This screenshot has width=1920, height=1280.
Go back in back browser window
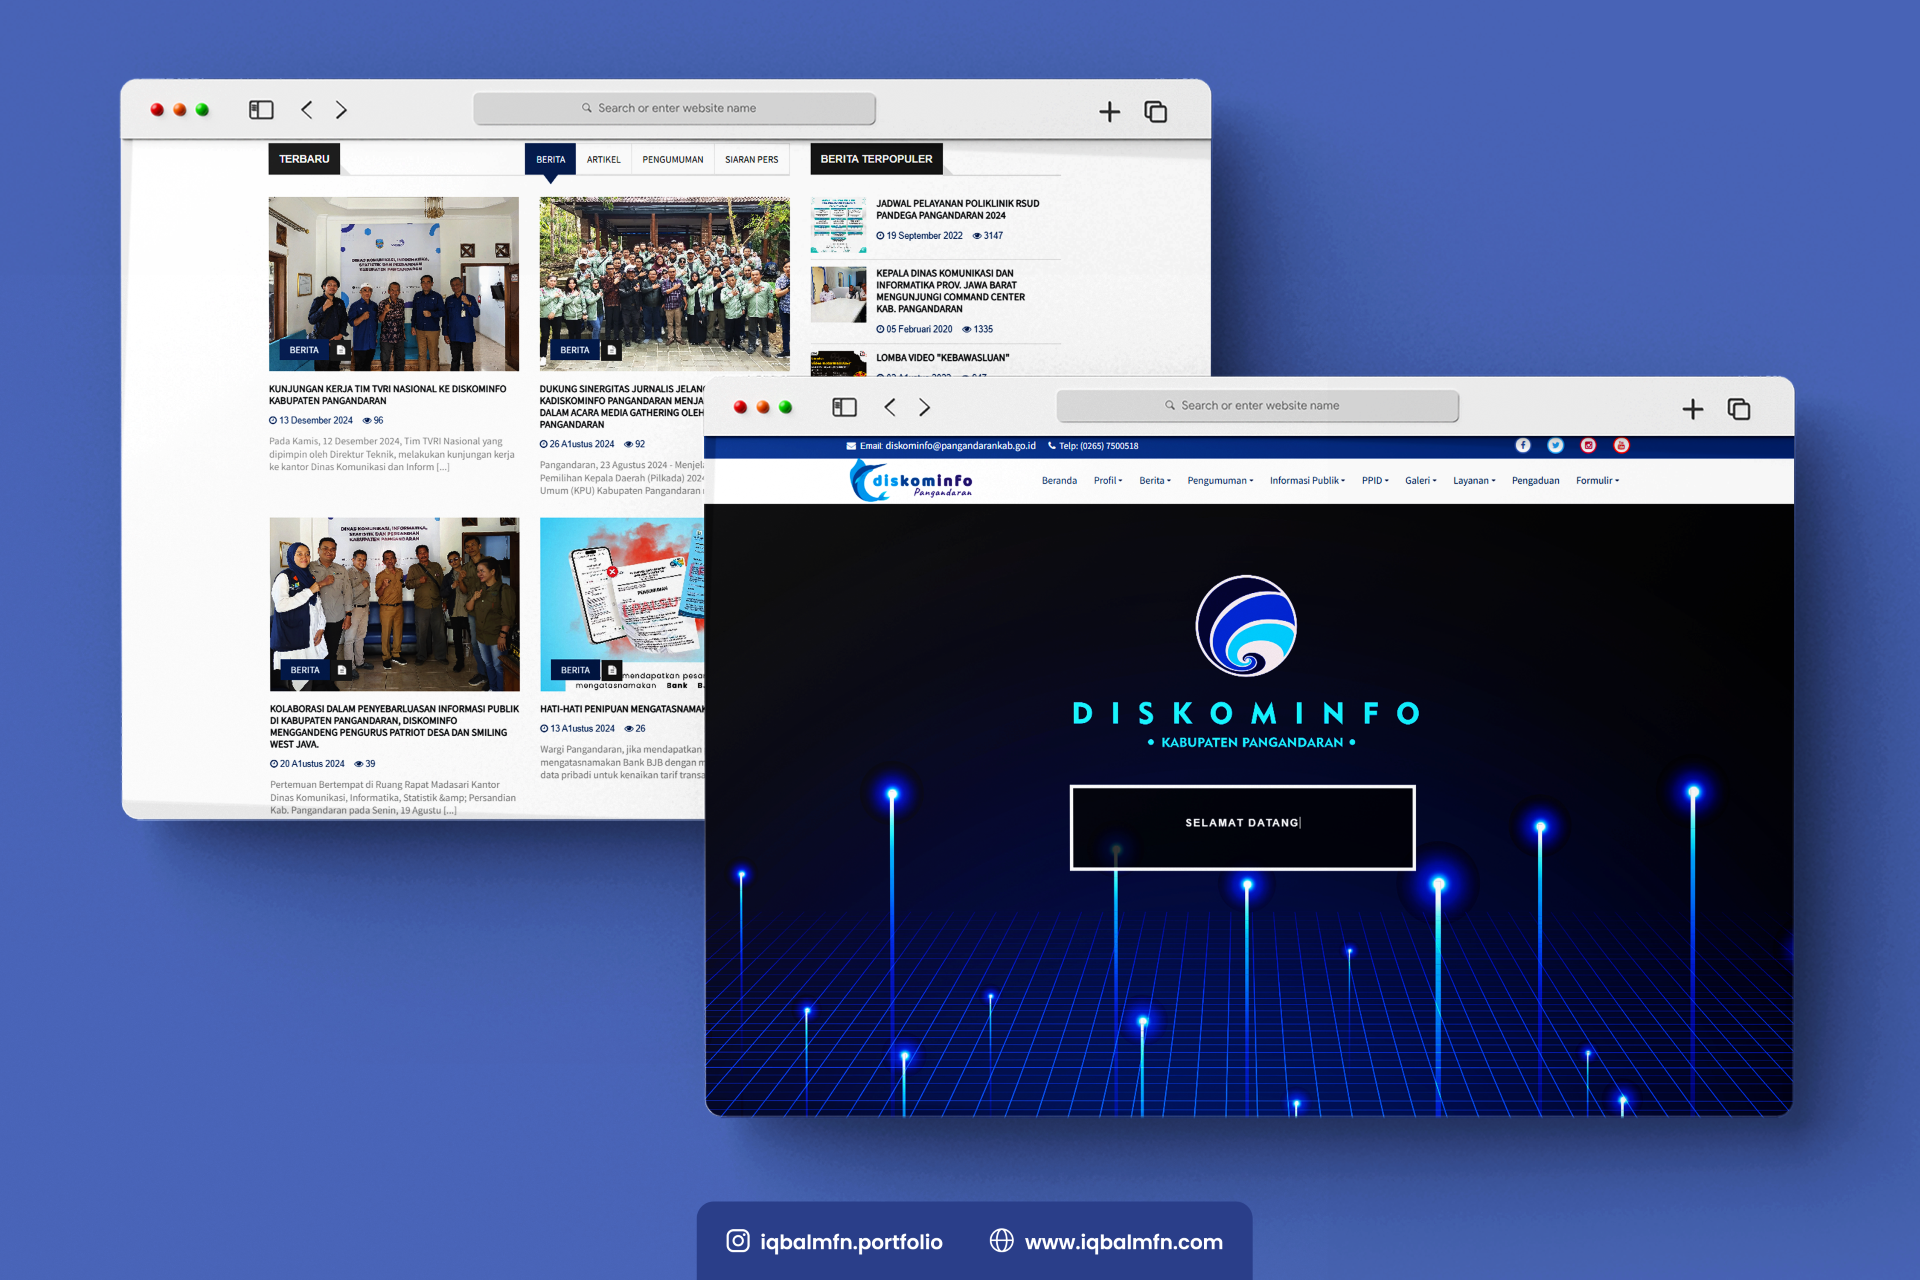[x=307, y=110]
